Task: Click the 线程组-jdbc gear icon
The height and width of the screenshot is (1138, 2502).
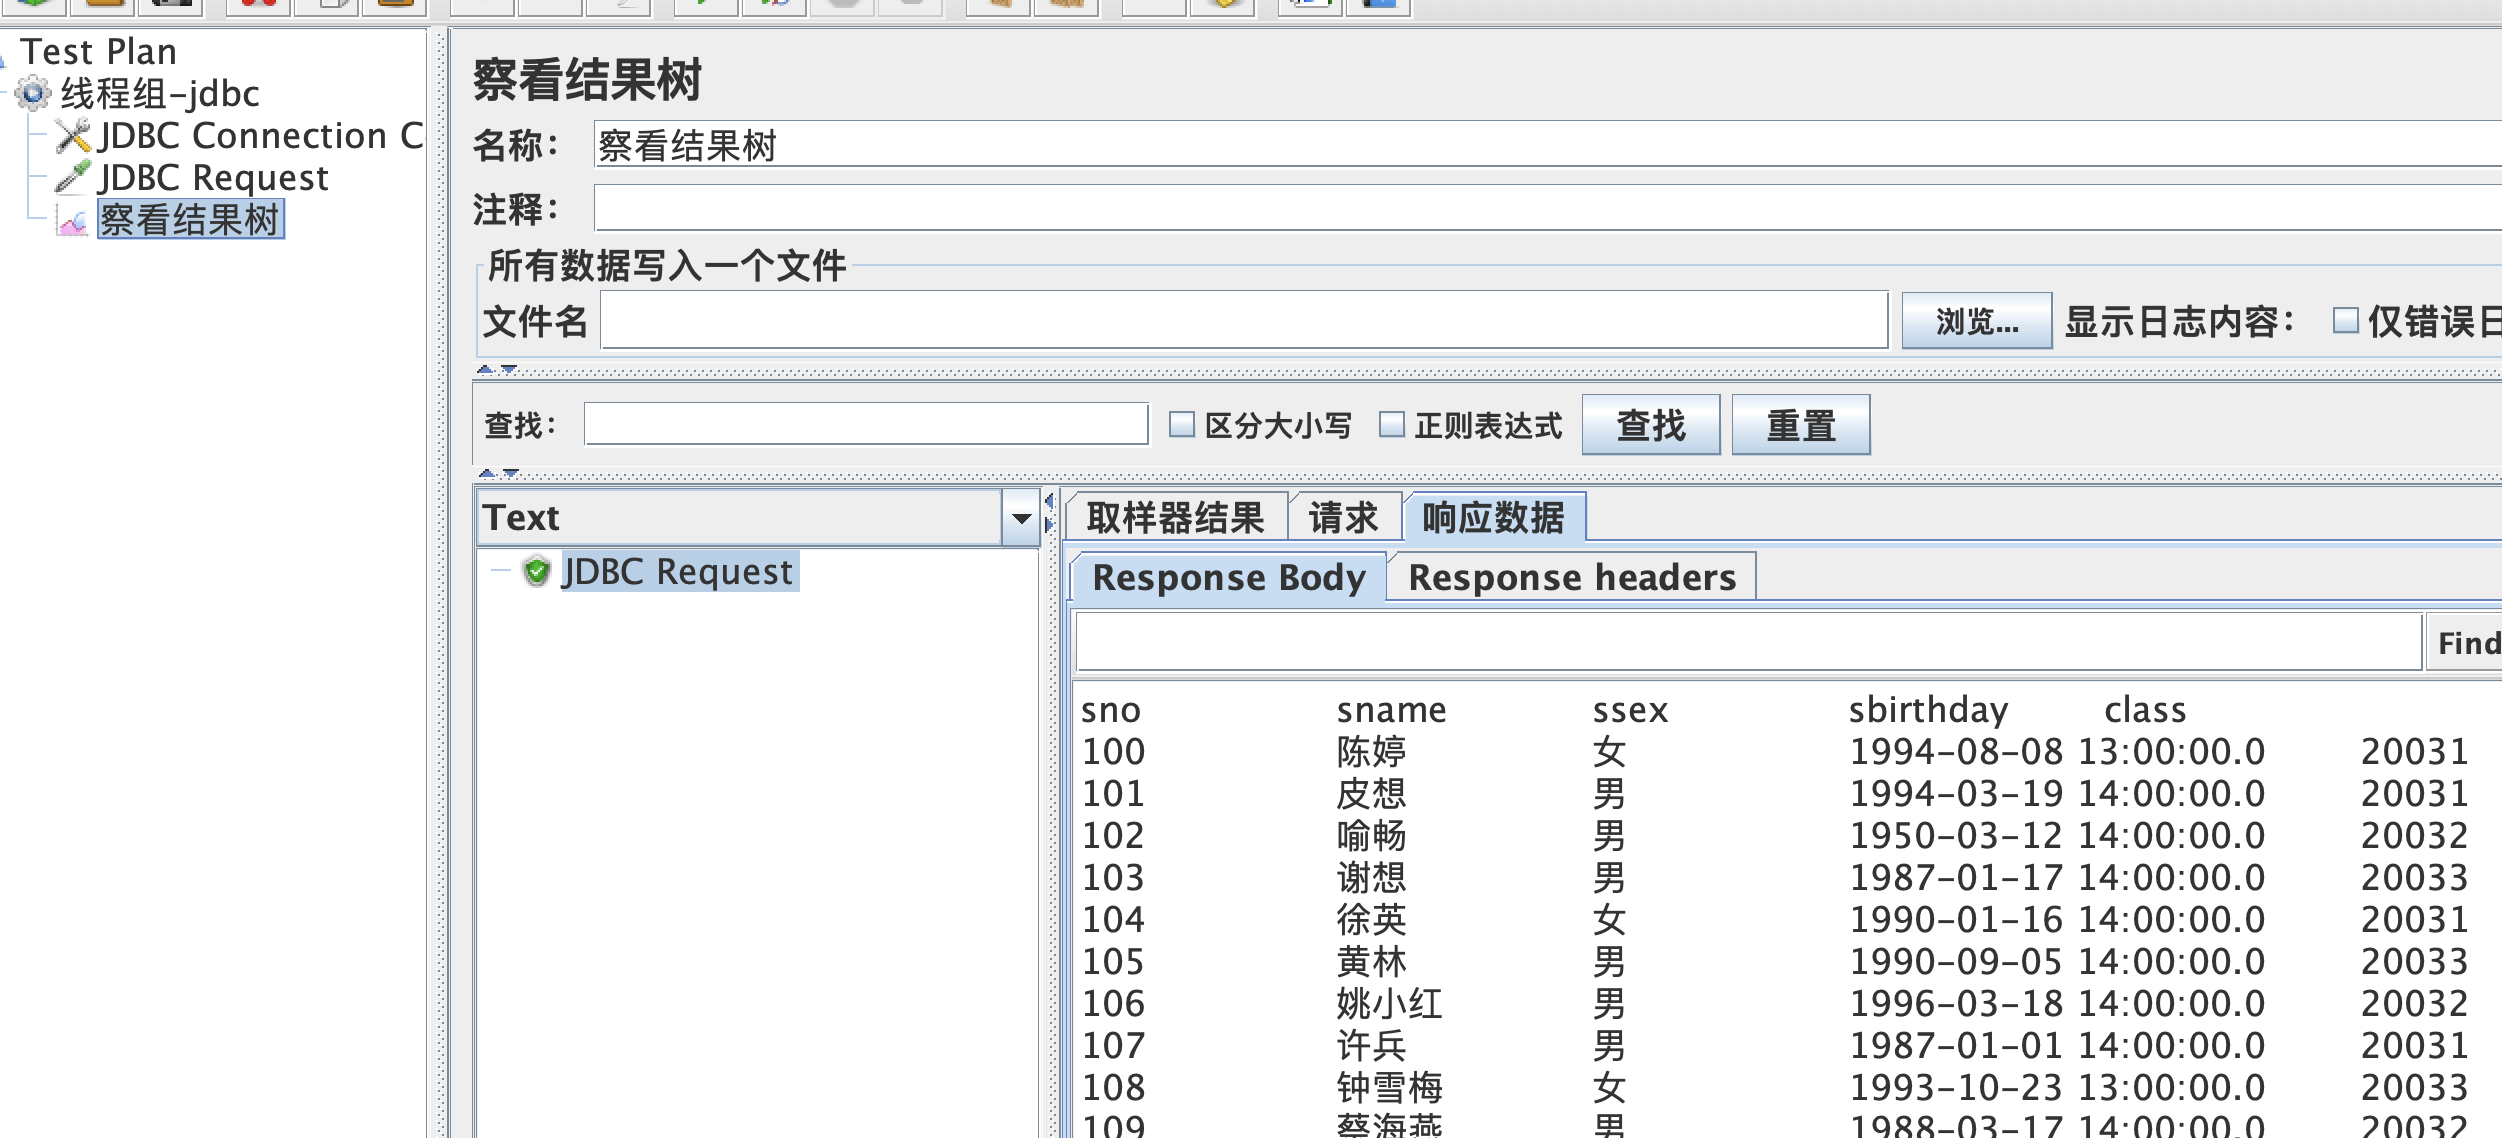Action: coord(32,94)
